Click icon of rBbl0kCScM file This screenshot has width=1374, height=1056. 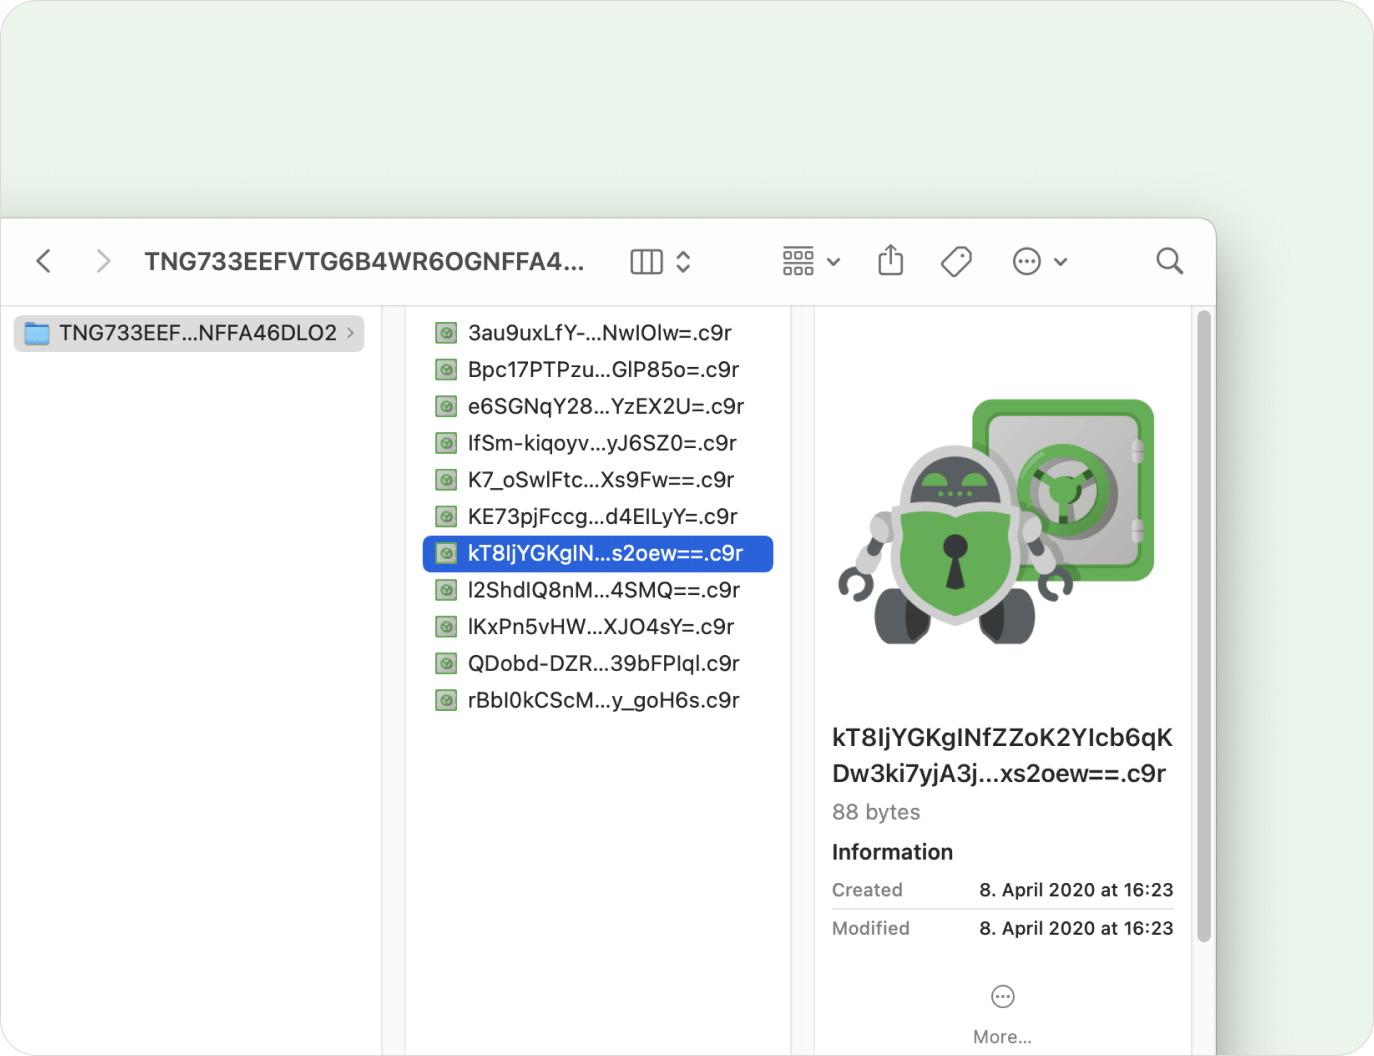(446, 701)
